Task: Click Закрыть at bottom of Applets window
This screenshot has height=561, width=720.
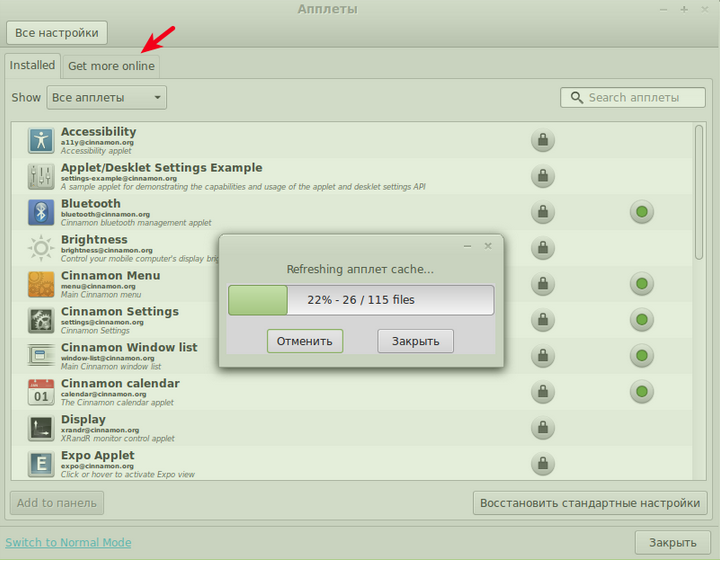Action: (x=673, y=543)
